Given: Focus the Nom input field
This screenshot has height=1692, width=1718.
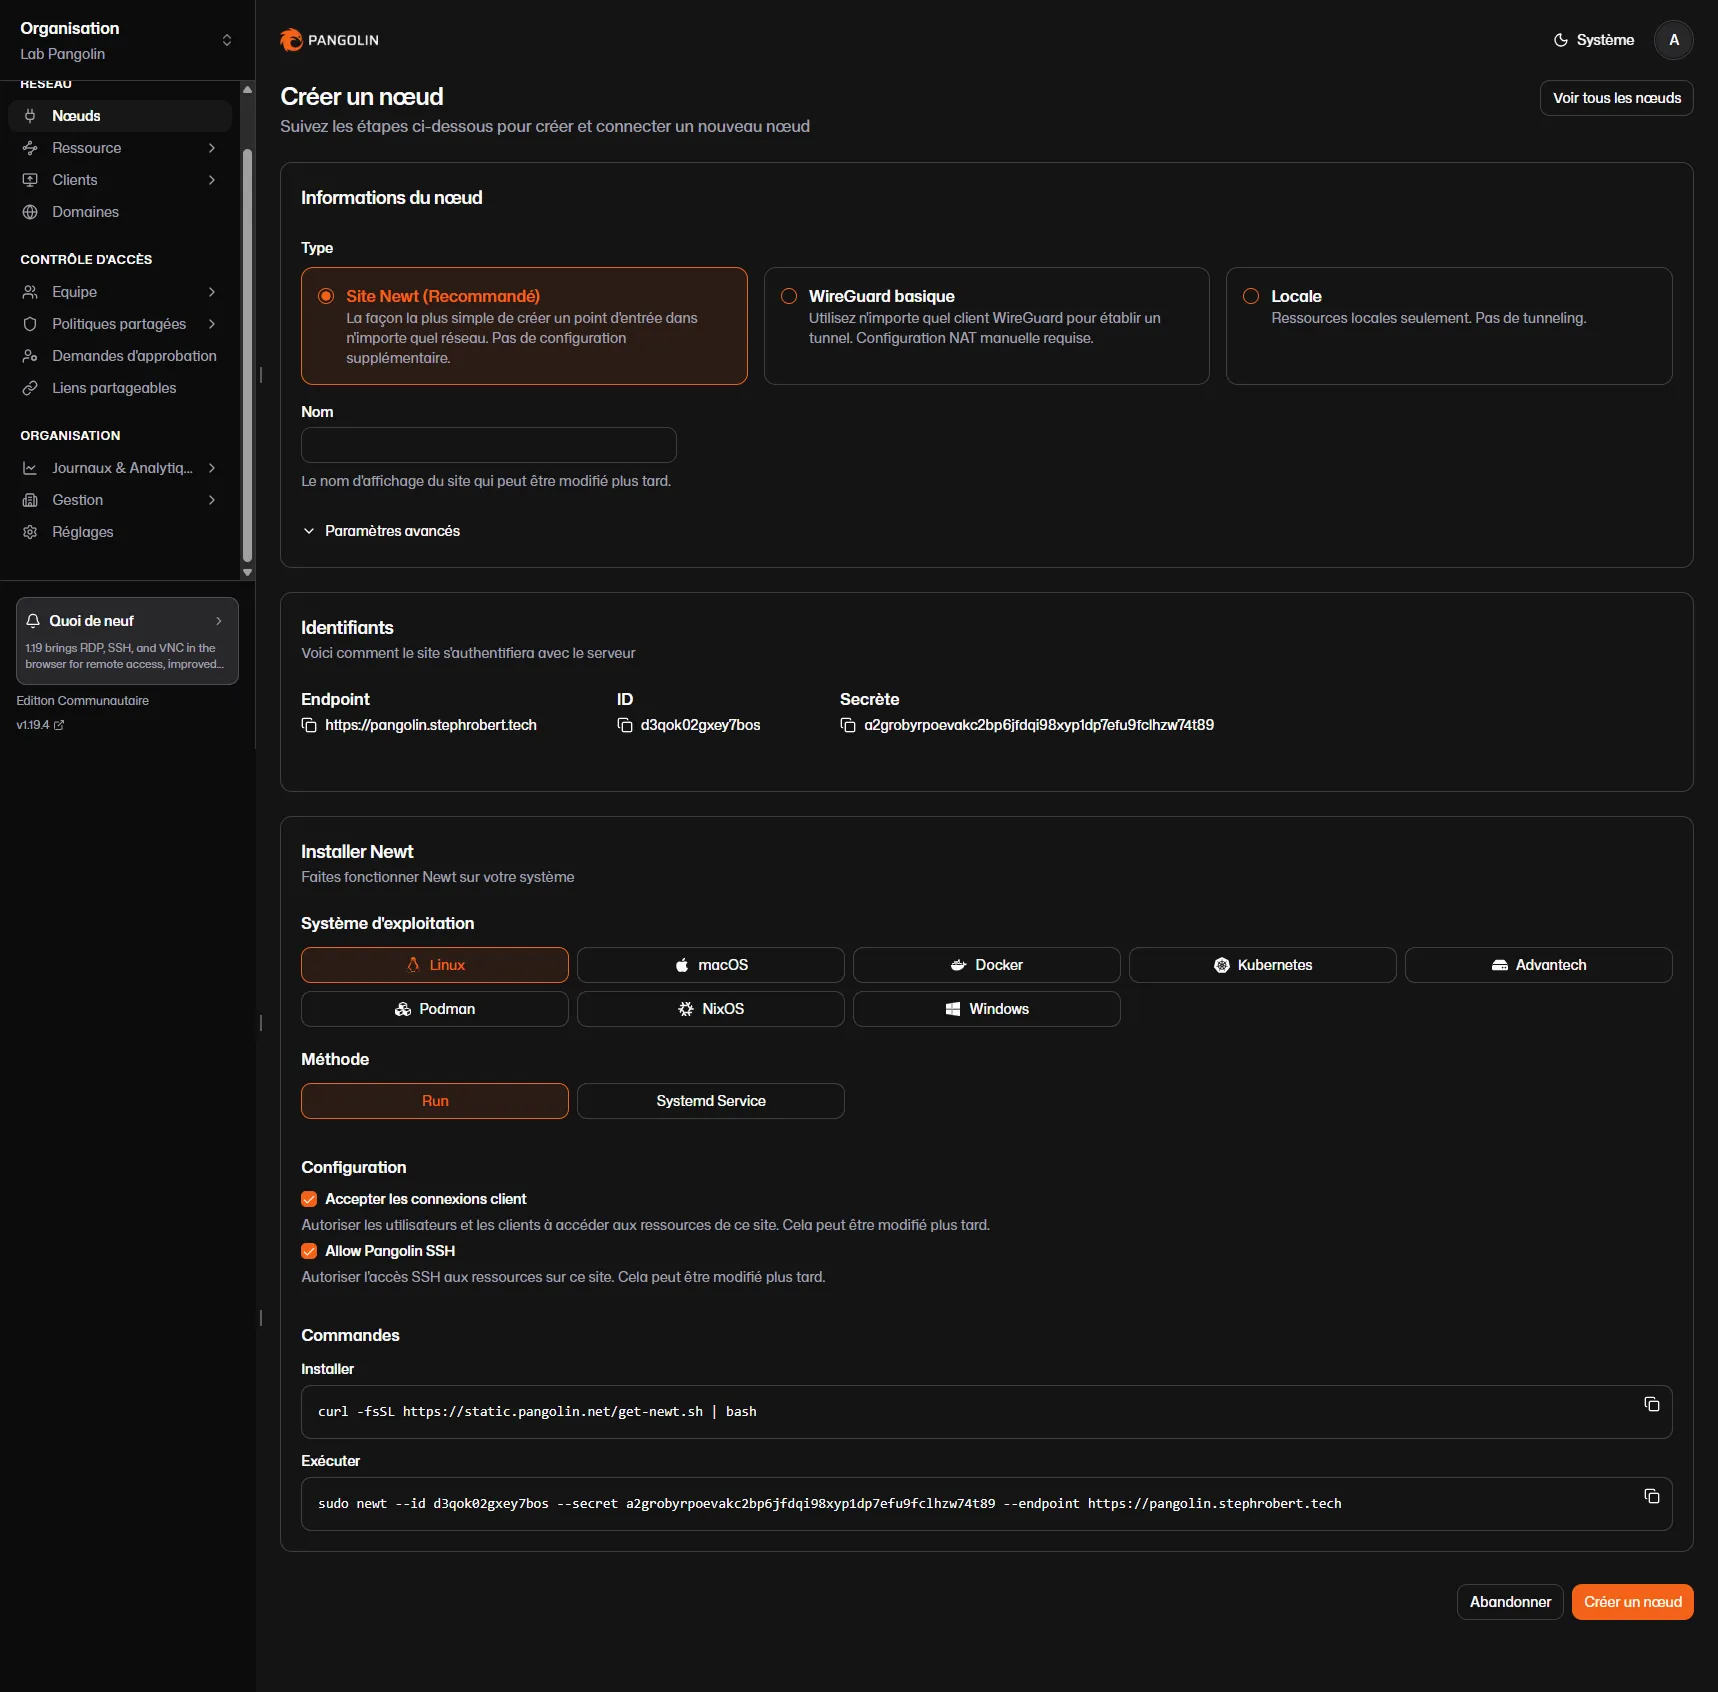Looking at the screenshot, I should [489, 445].
